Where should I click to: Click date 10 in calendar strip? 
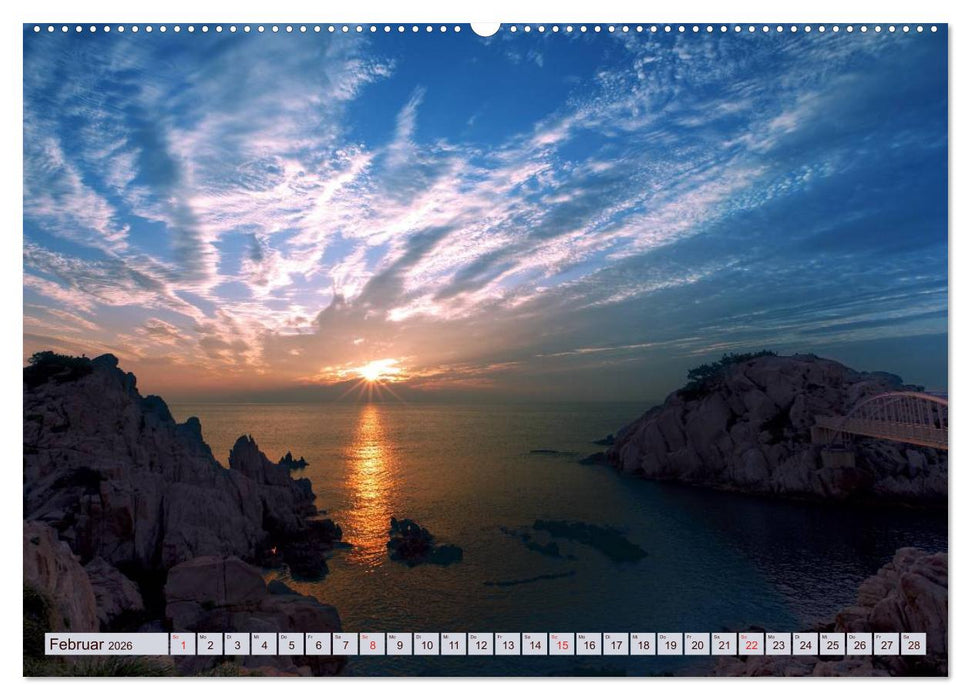tap(426, 645)
